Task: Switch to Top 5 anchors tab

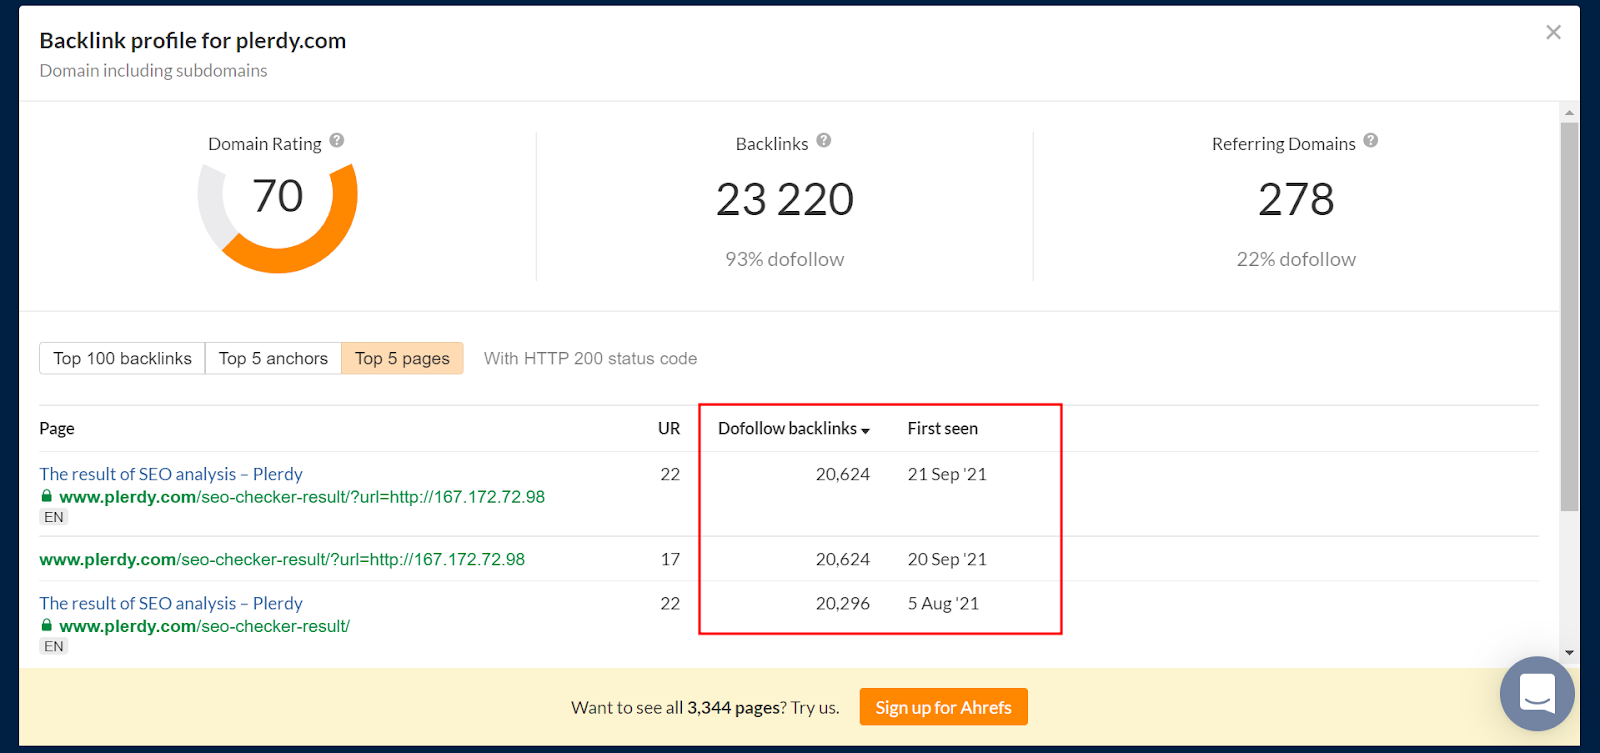Action: [273, 358]
